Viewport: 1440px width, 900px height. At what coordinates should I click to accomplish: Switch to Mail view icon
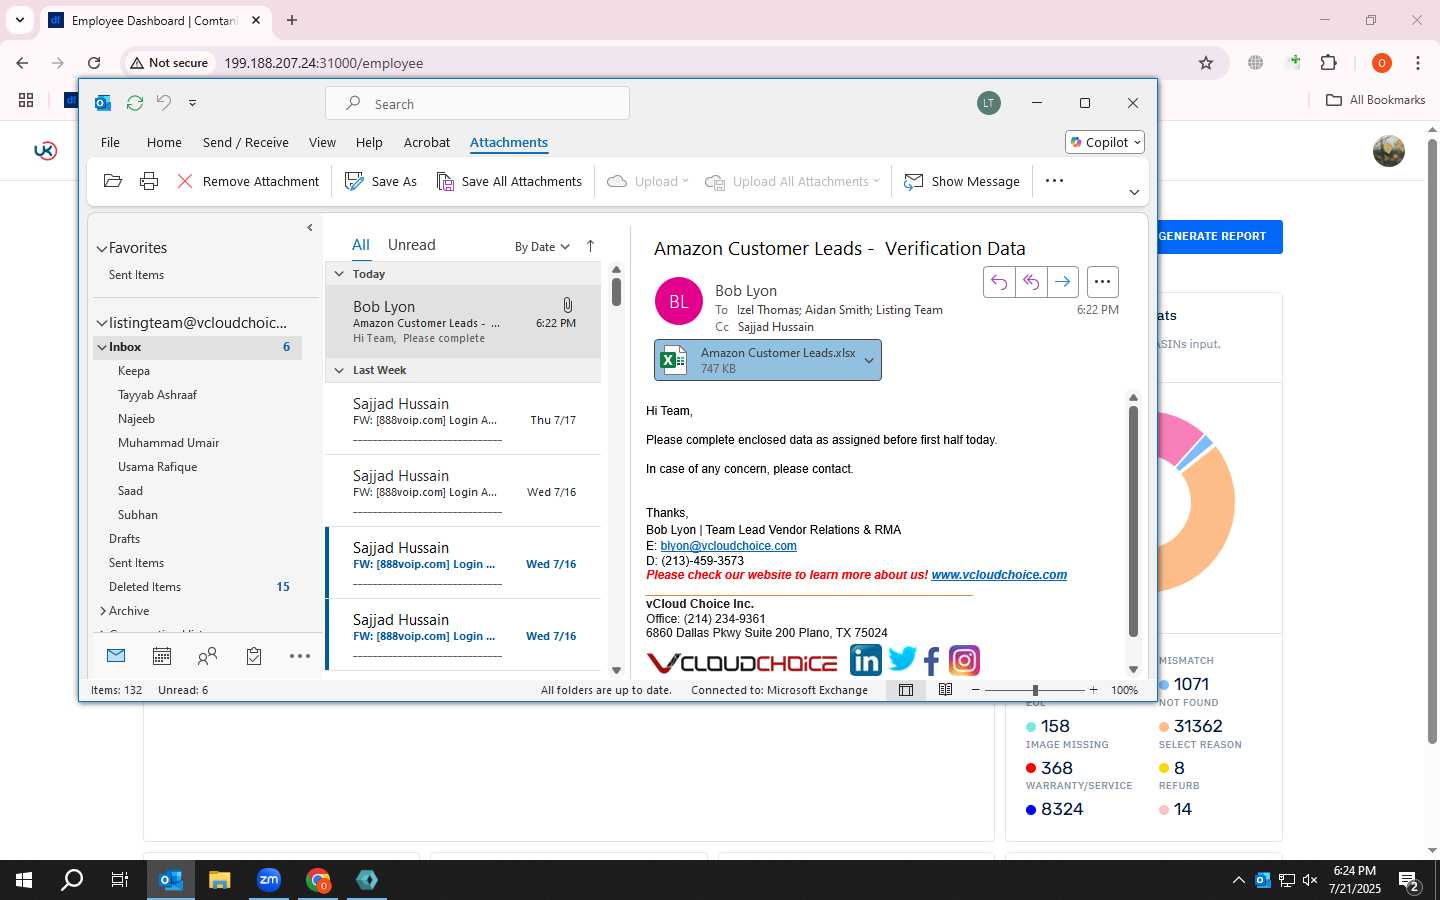(x=116, y=656)
